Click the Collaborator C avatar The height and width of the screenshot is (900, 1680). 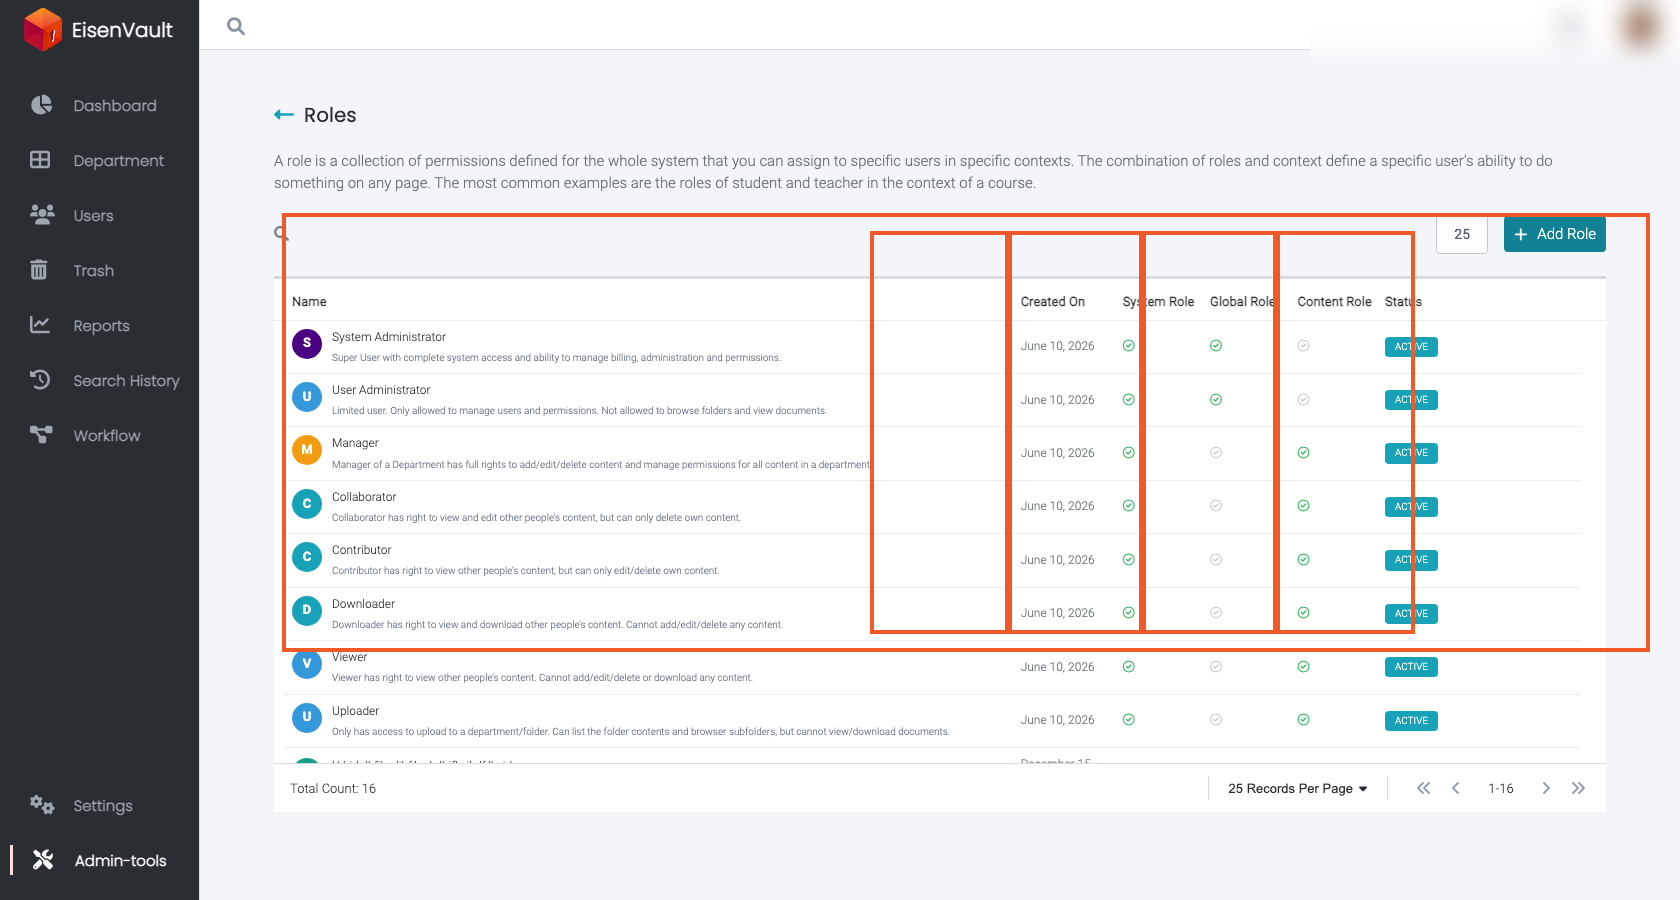coord(307,504)
